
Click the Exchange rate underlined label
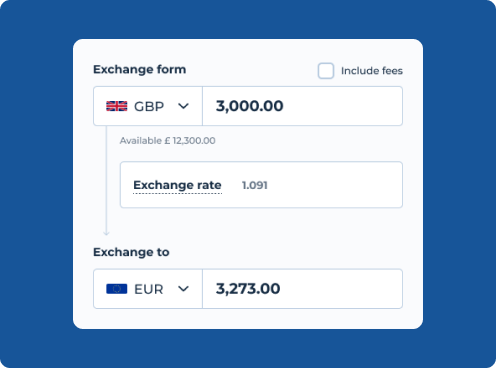click(177, 185)
